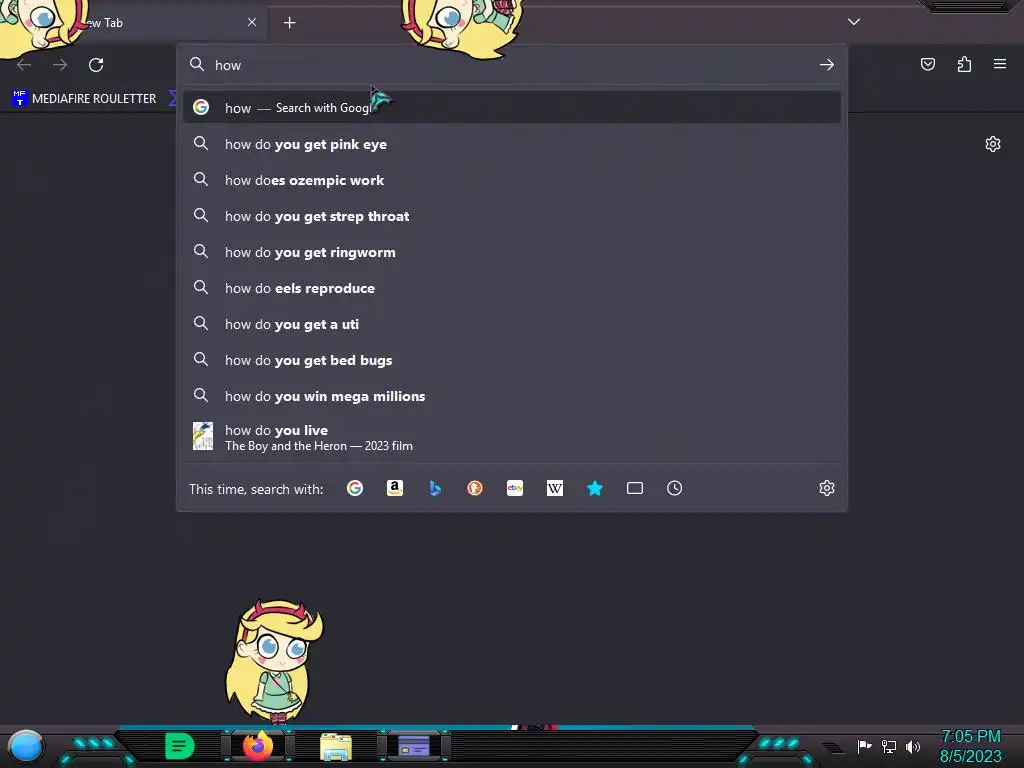Click the address bar containing "how"

coord(512,65)
